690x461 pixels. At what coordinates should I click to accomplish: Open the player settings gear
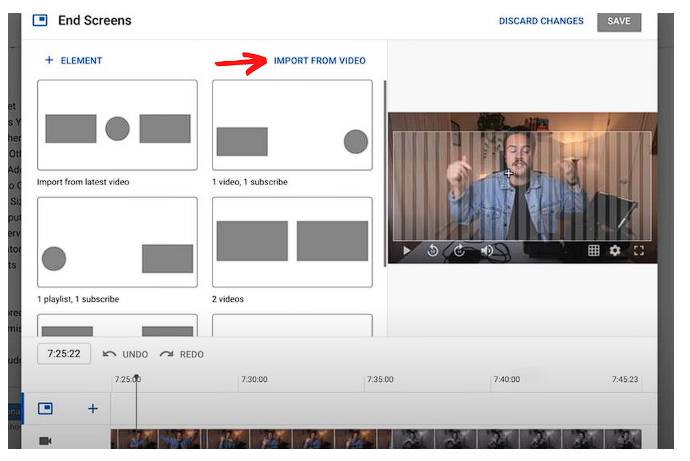click(x=615, y=251)
